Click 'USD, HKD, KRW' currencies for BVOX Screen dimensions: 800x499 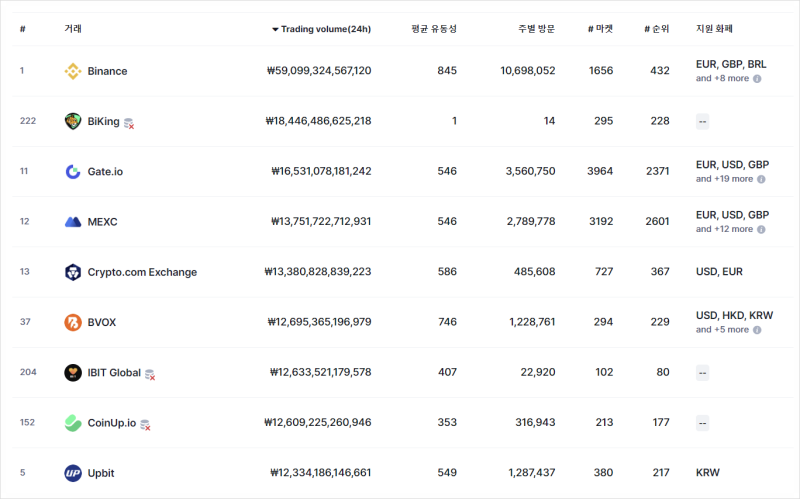735,315
